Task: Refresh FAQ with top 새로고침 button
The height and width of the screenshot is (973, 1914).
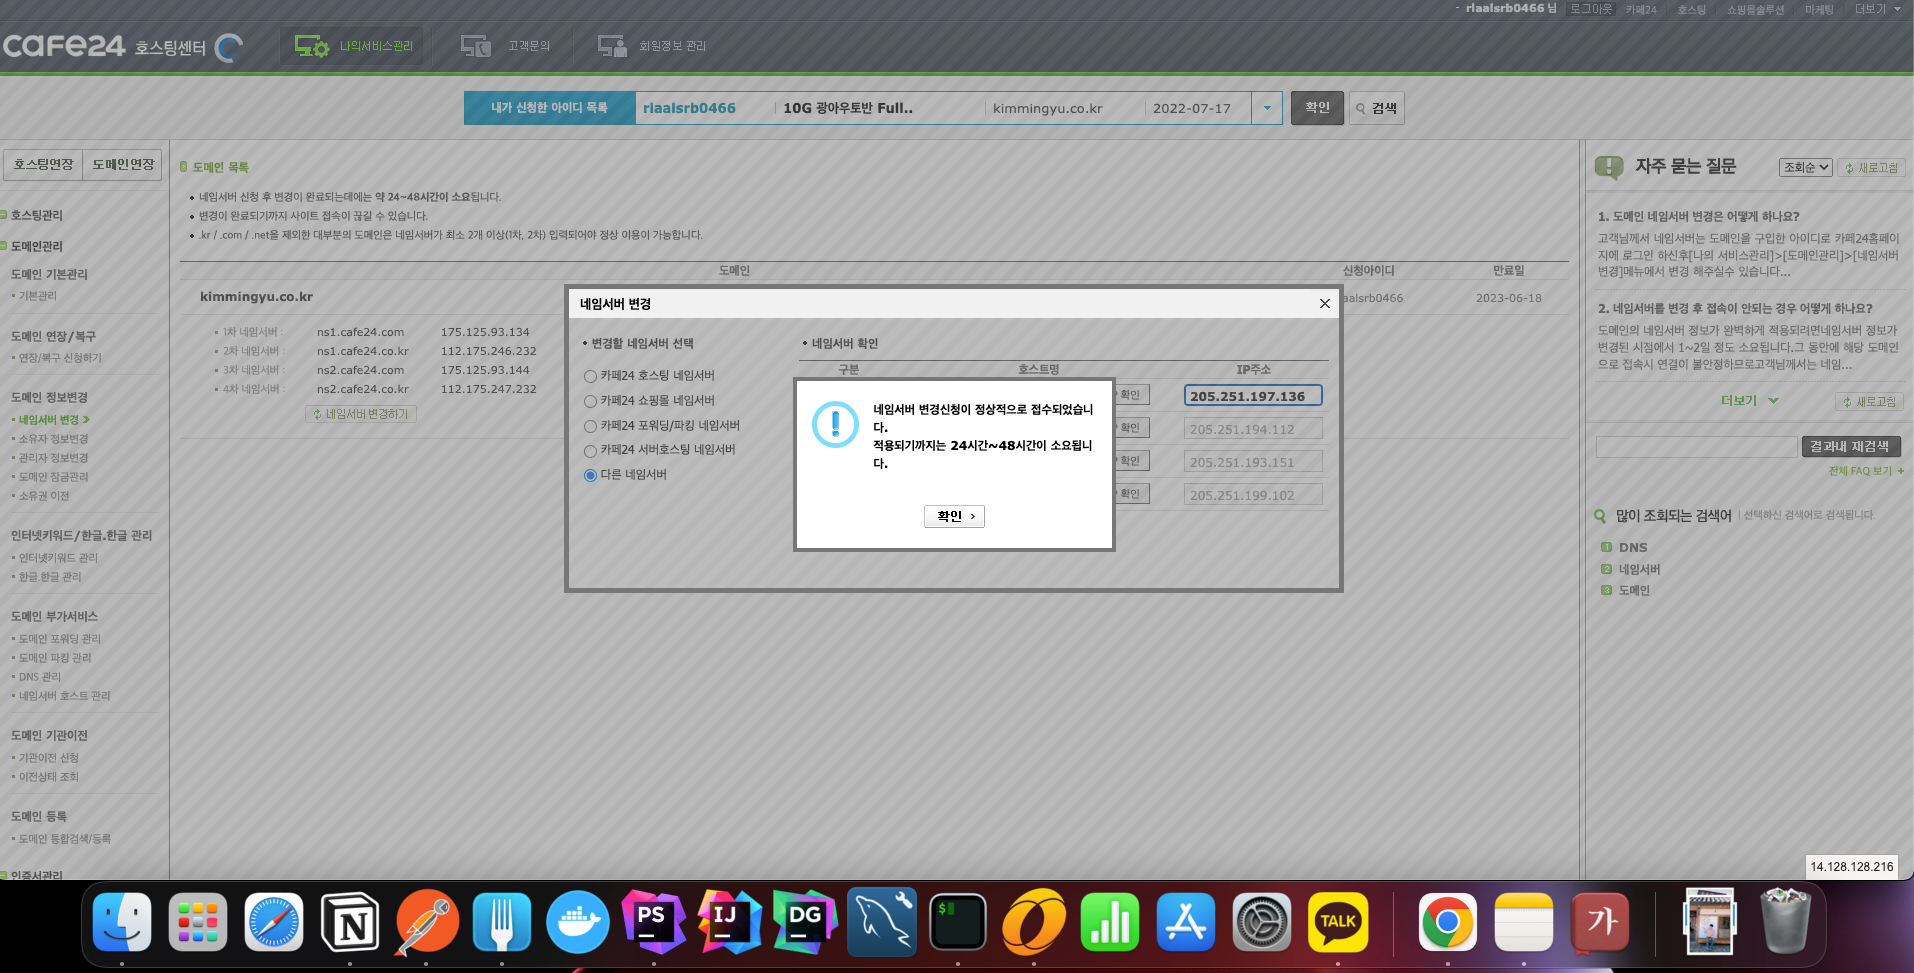Action: [1871, 168]
